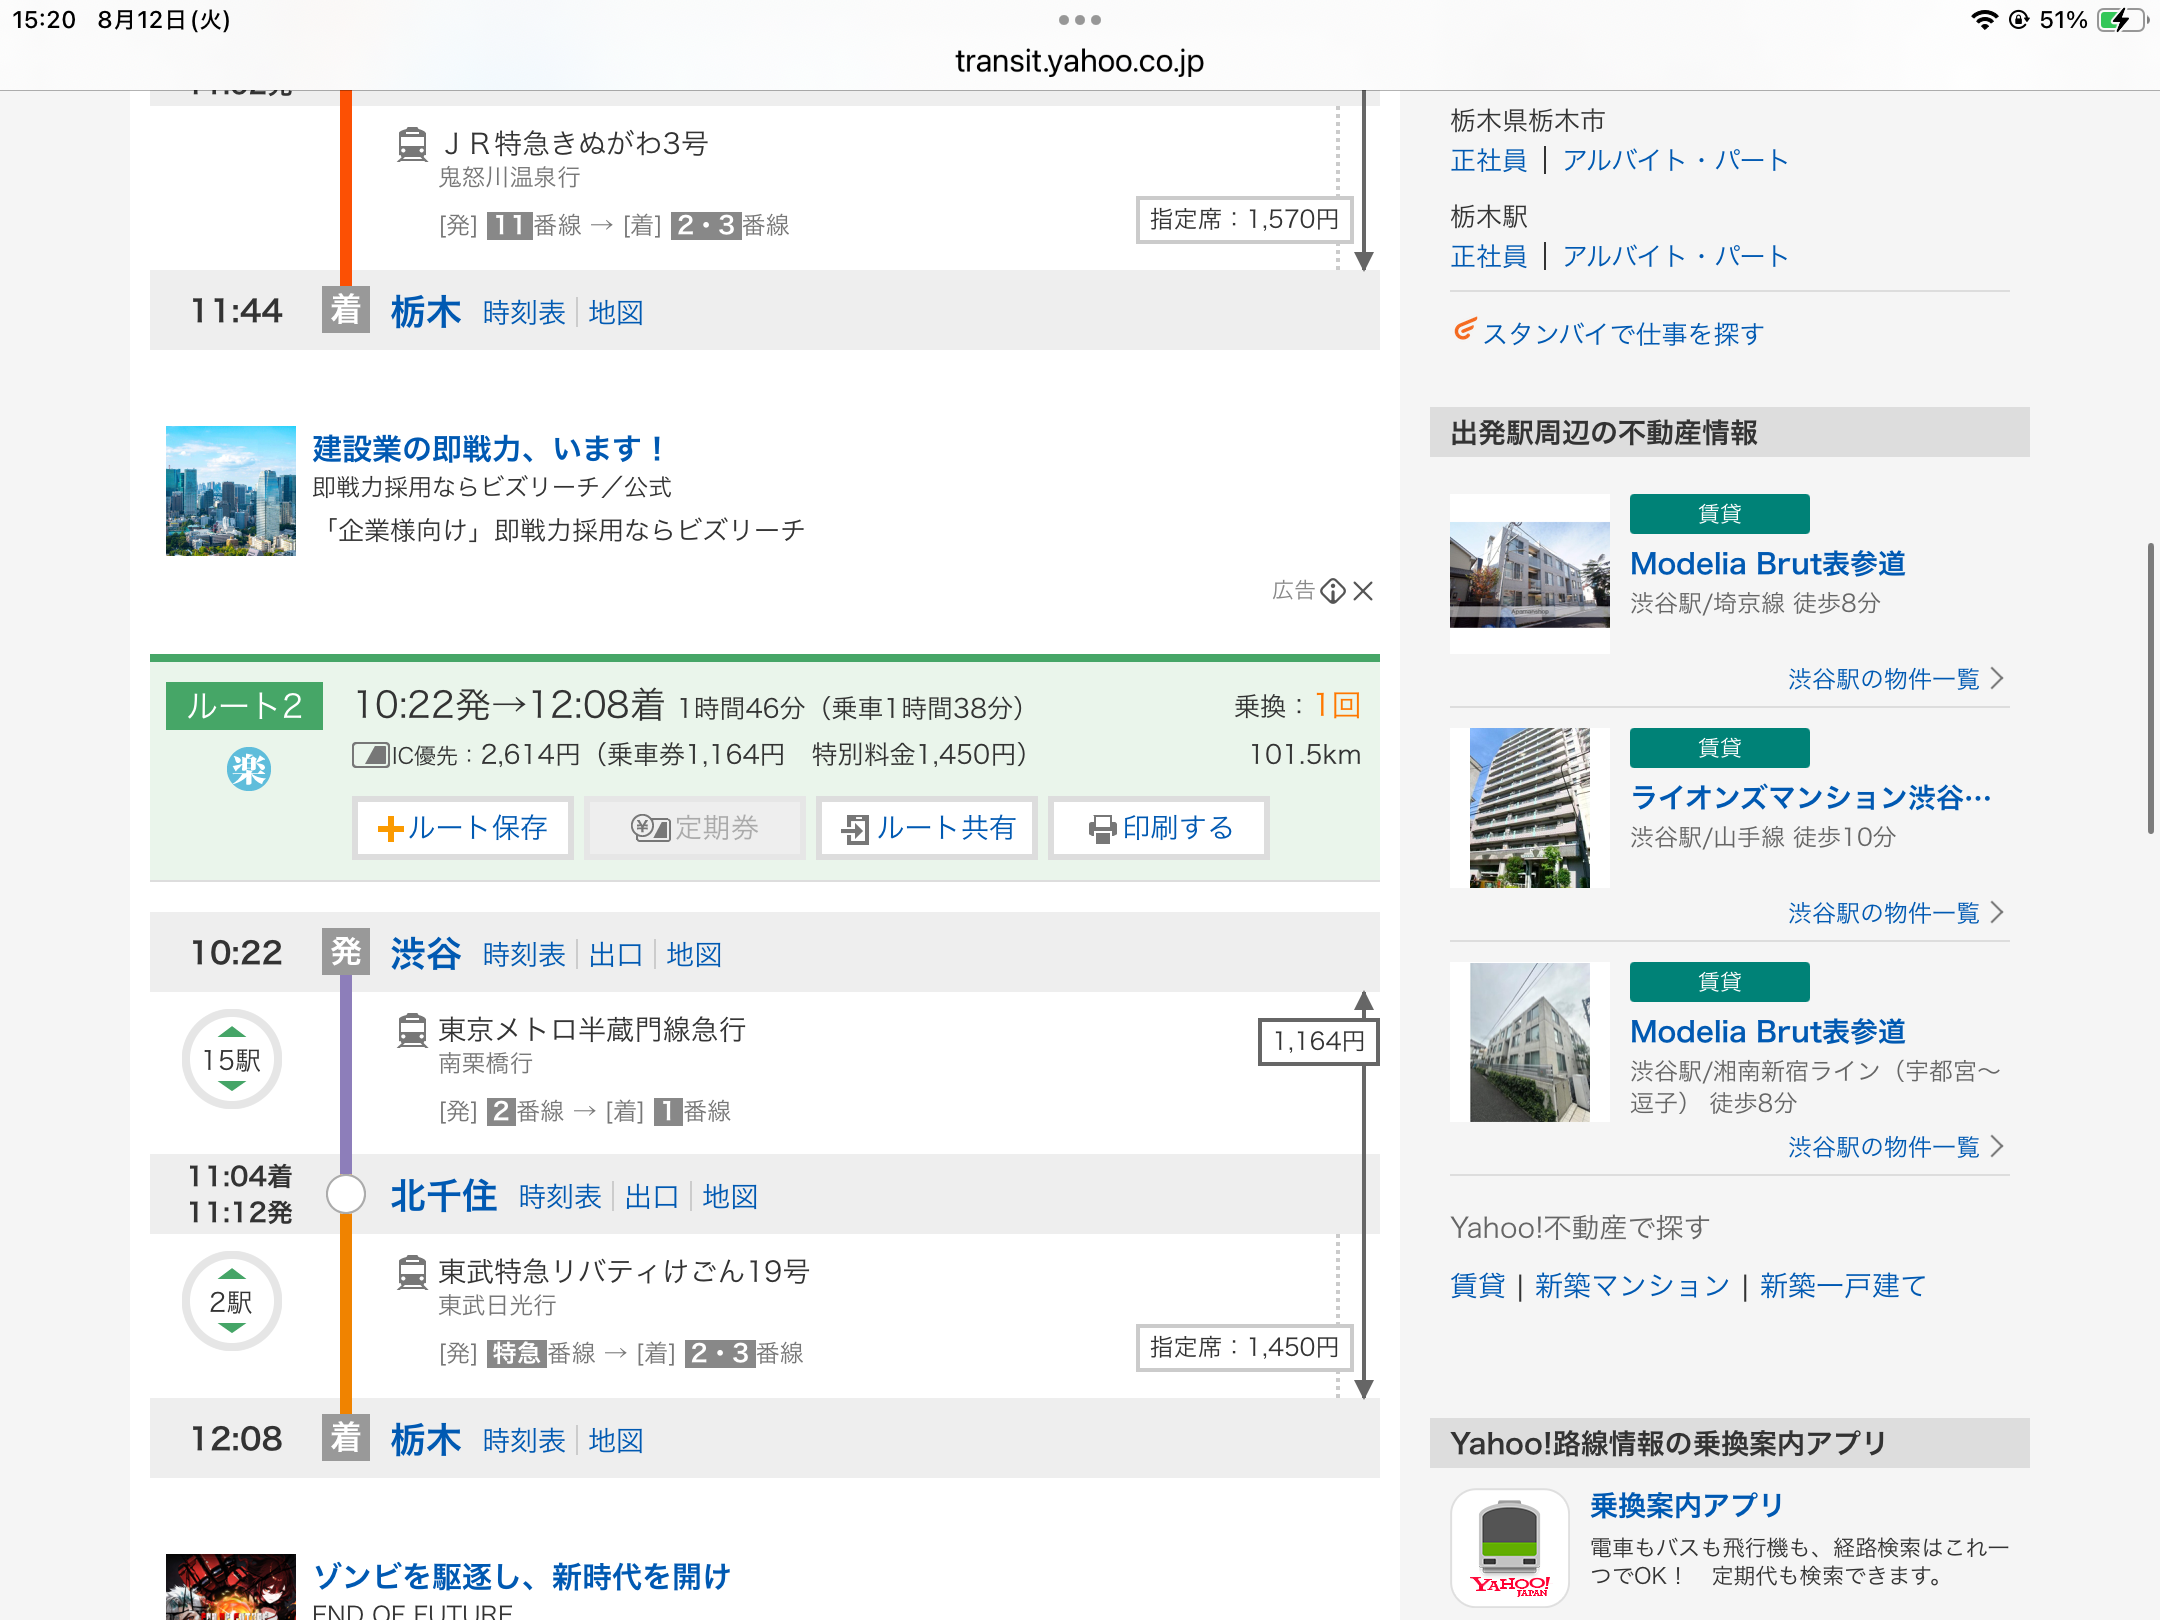Click the ライオンズマンション property thumbnail
Image resolution: width=2160 pixels, height=1620 pixels.
[x=1530, y=808]
